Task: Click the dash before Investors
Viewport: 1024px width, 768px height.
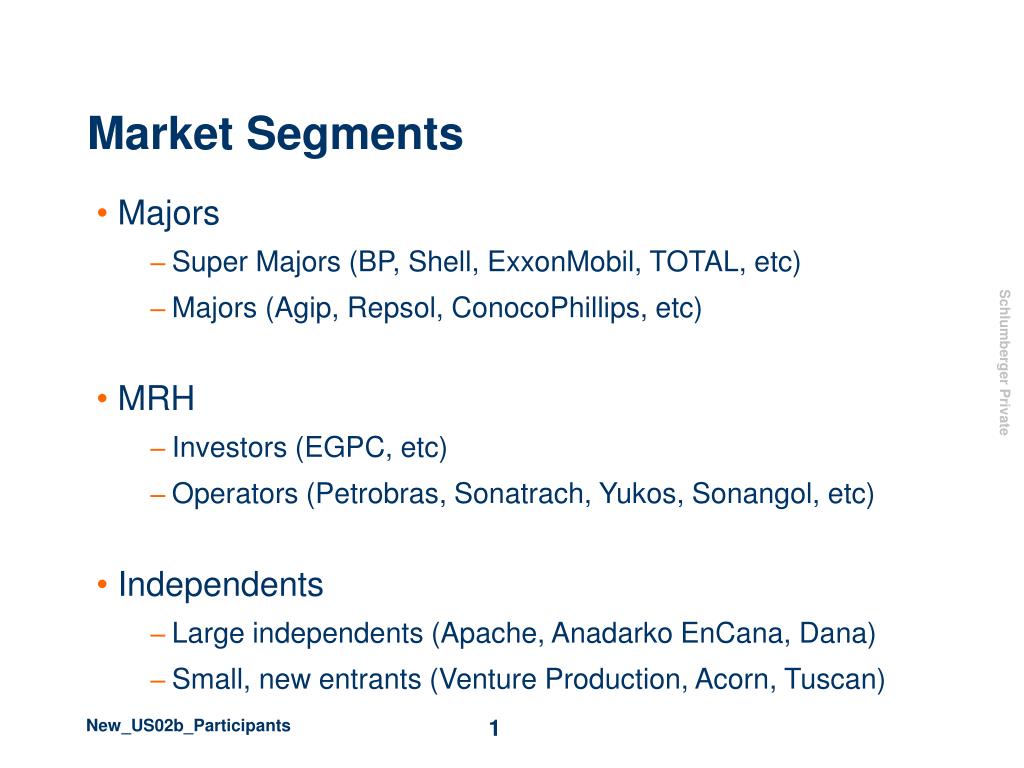Action: (x=157, y=449)
